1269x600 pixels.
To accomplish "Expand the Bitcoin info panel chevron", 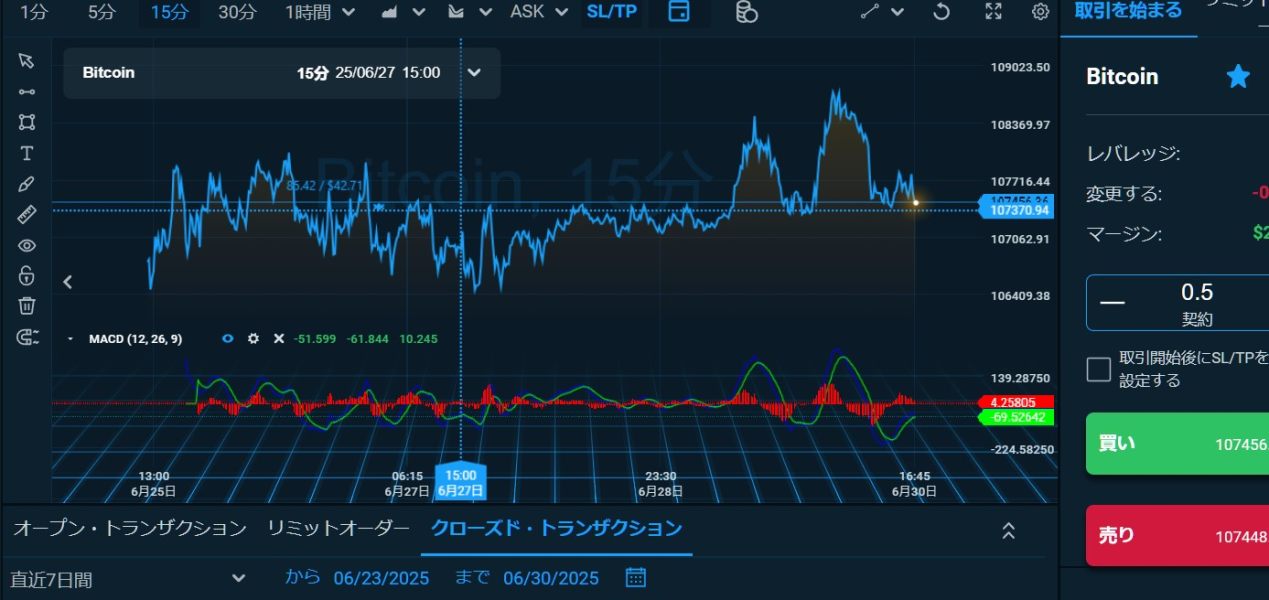I will 474,72.
